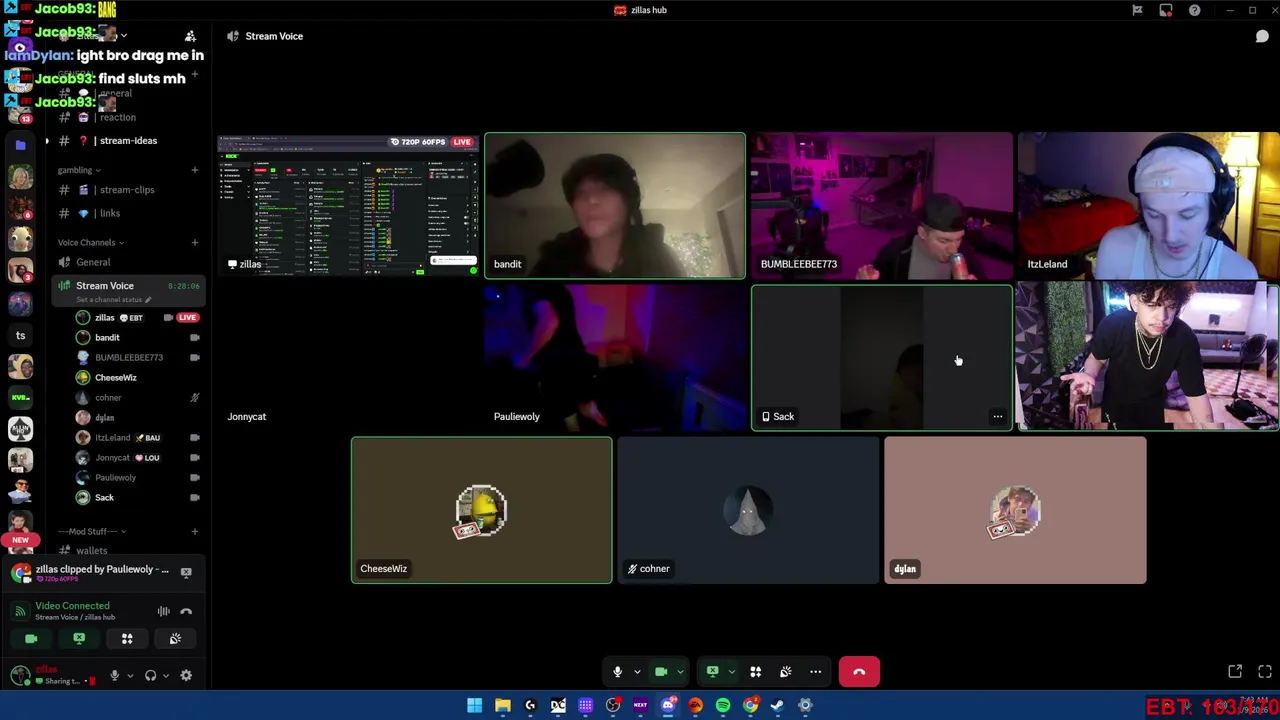Open File Explorer from taskbar
The width and height of the screenshot is (1280, 720).
point(503,706)
